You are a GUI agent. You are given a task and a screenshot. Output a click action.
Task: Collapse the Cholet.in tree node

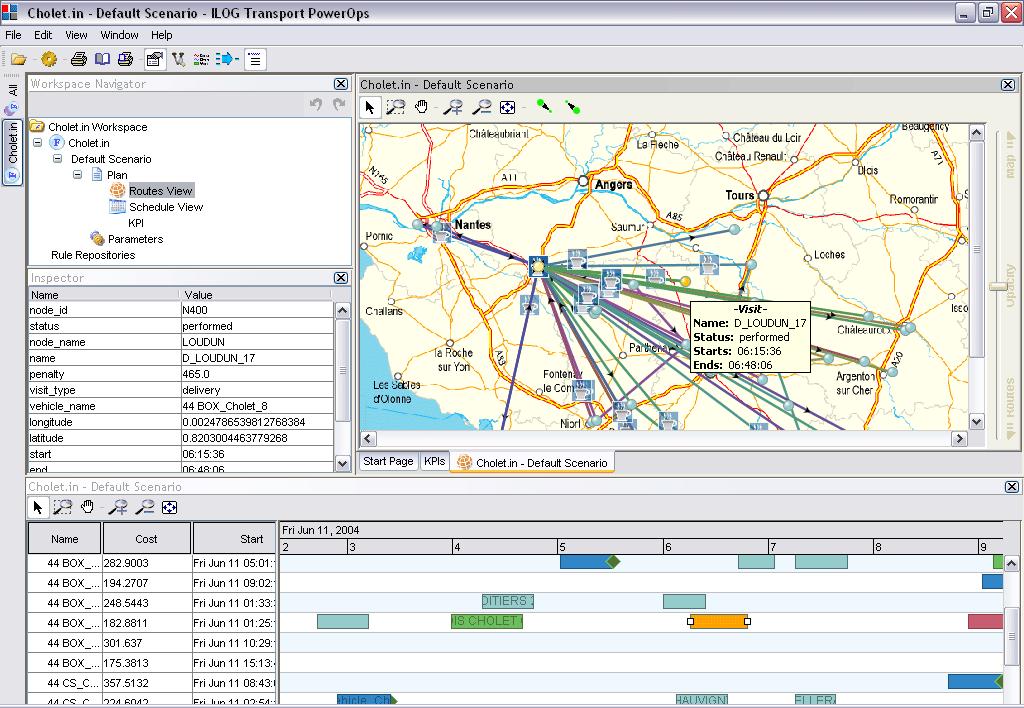pos(37,142)
